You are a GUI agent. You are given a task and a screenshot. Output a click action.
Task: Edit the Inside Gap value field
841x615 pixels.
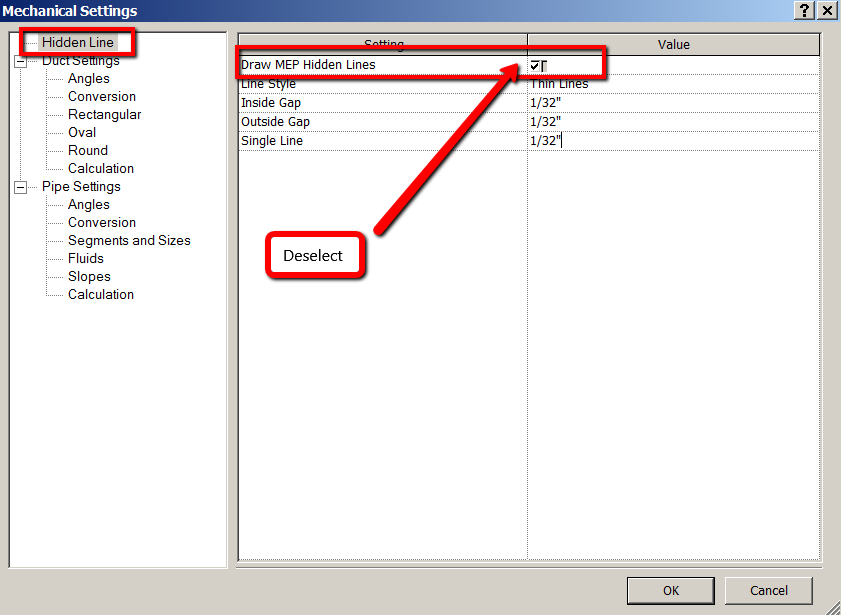click(673, 102)
